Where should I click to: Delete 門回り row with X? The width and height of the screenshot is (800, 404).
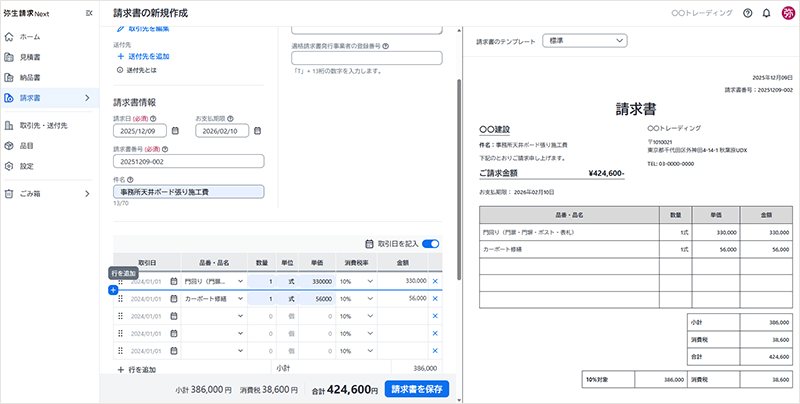point(435,281)
